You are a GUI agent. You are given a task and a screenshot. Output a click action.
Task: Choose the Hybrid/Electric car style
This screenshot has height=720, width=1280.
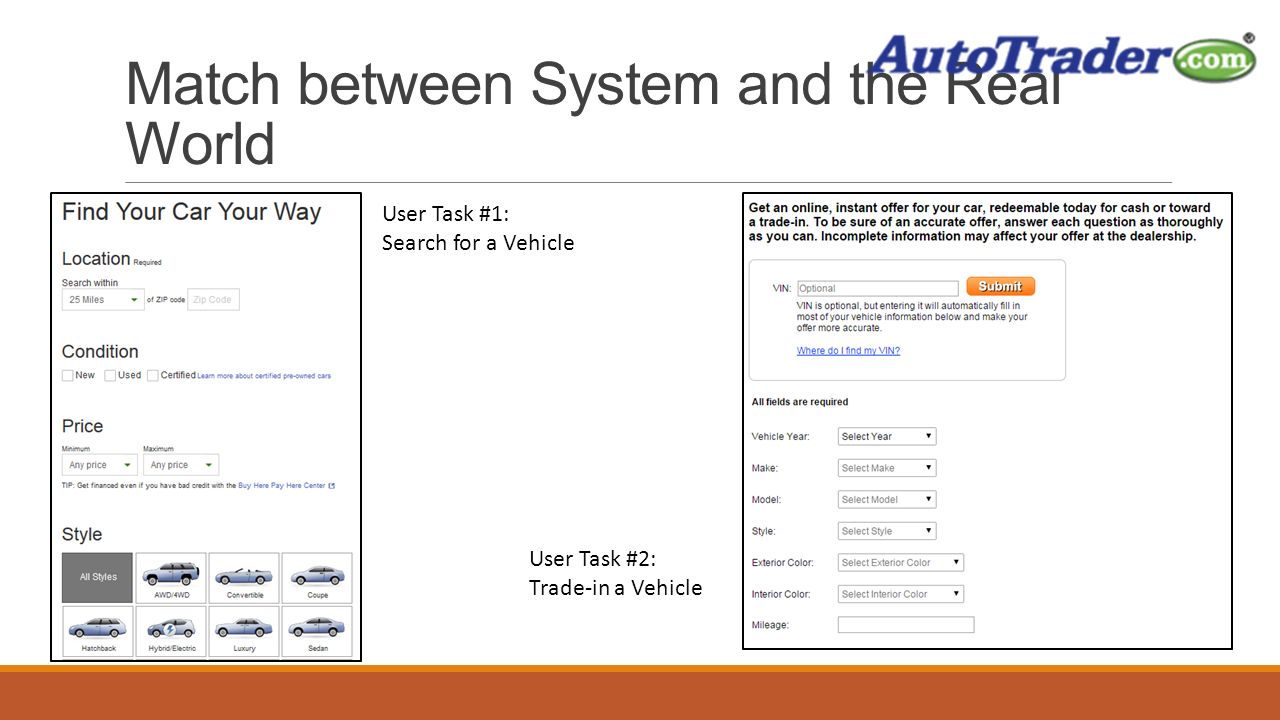(171, 631)
